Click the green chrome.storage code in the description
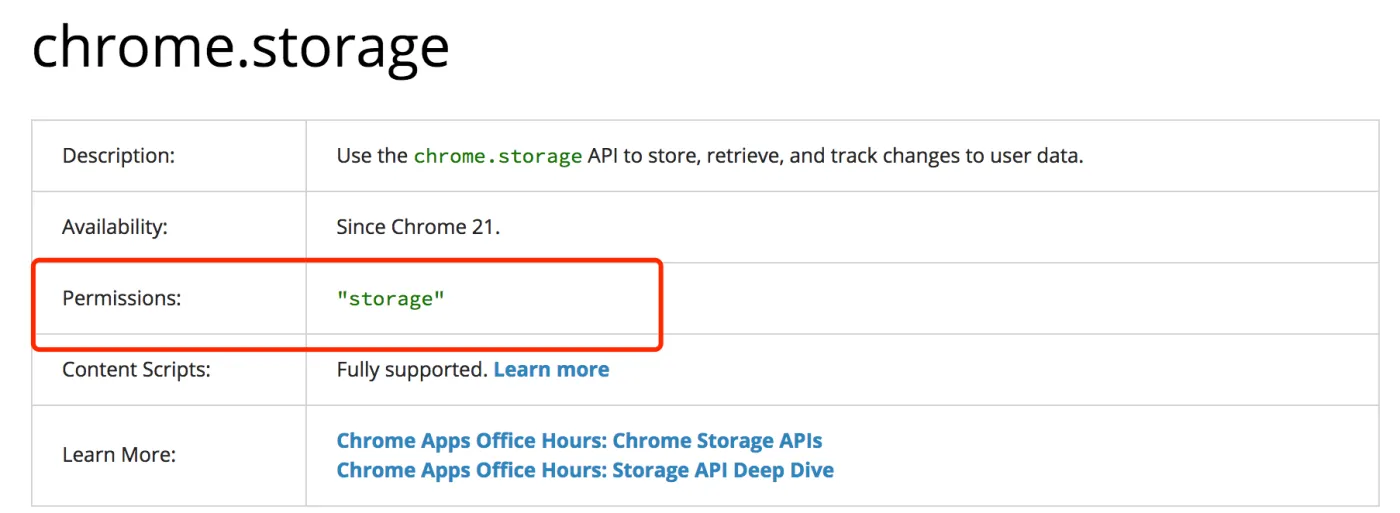 pos(497,157)
